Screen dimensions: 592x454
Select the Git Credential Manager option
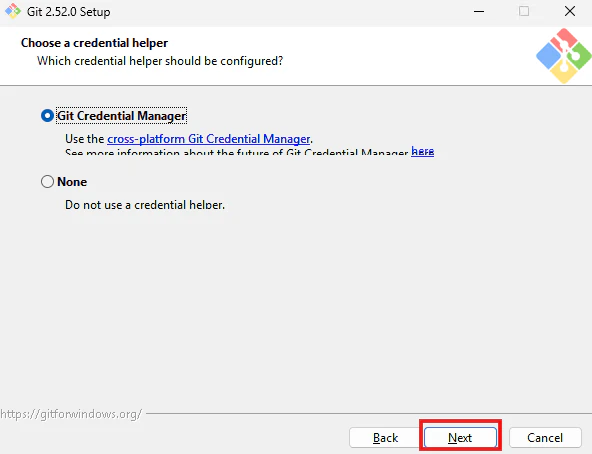point(114,116)
